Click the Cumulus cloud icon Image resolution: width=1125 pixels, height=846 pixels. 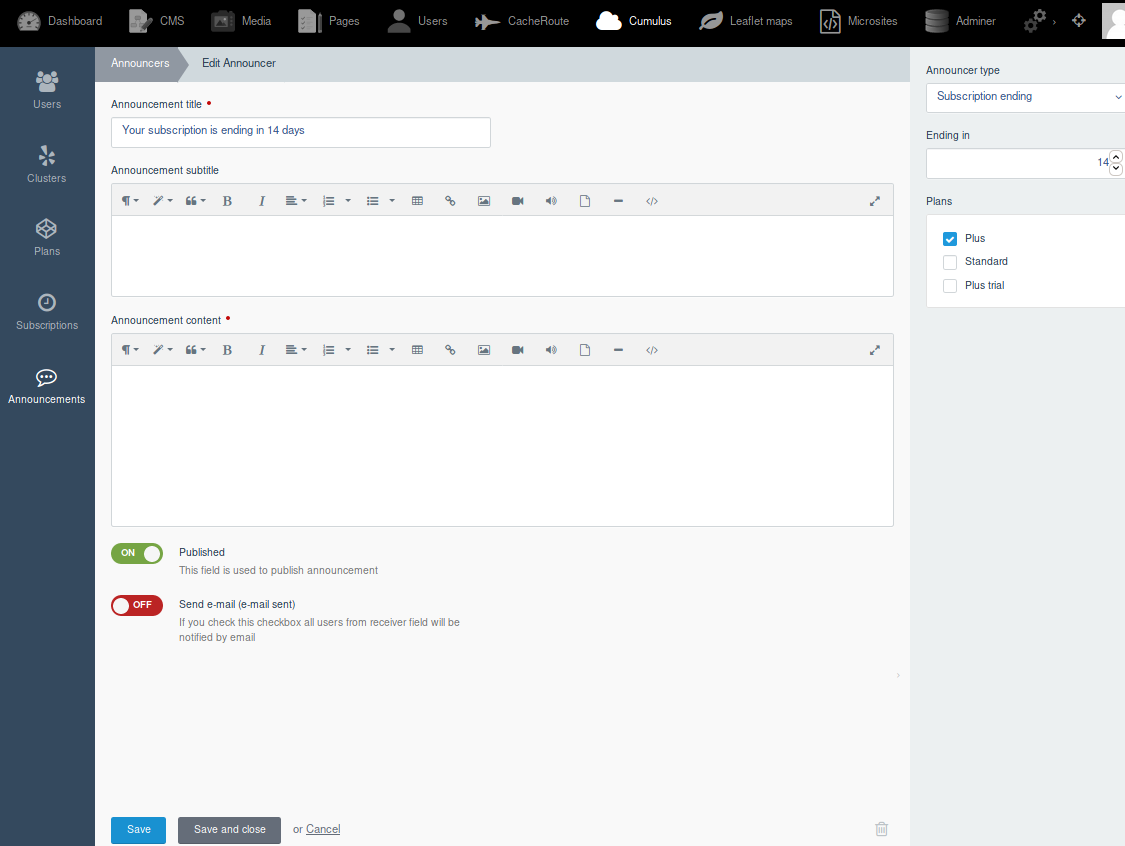tap(608, 21)
